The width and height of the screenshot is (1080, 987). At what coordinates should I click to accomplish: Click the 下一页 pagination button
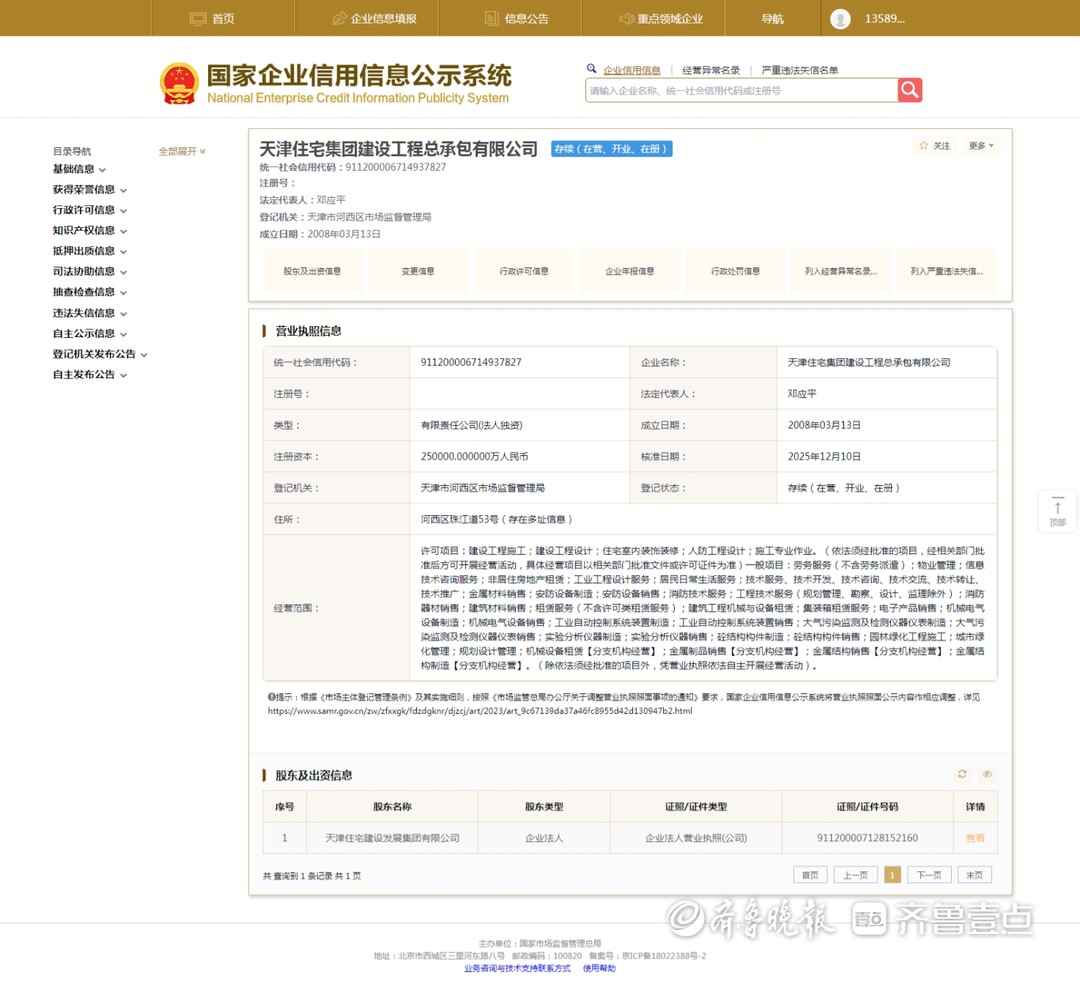coord(929,875)
